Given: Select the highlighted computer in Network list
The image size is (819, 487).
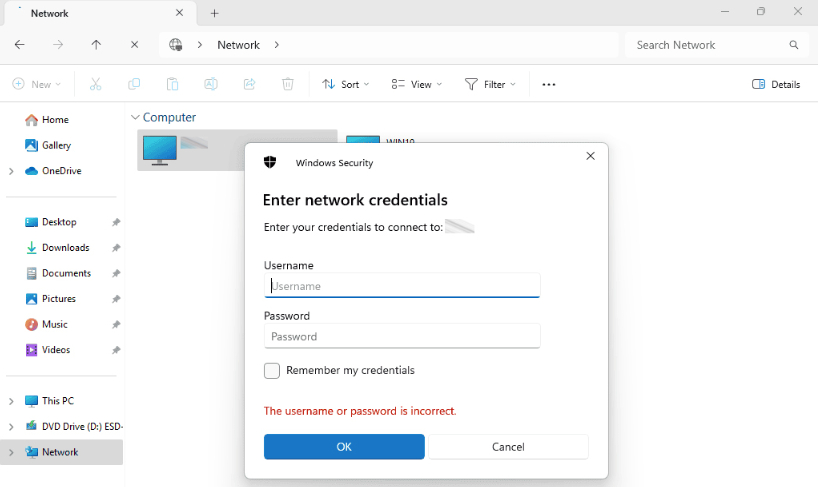Looking at the screenshot, I should click(191, 150).
